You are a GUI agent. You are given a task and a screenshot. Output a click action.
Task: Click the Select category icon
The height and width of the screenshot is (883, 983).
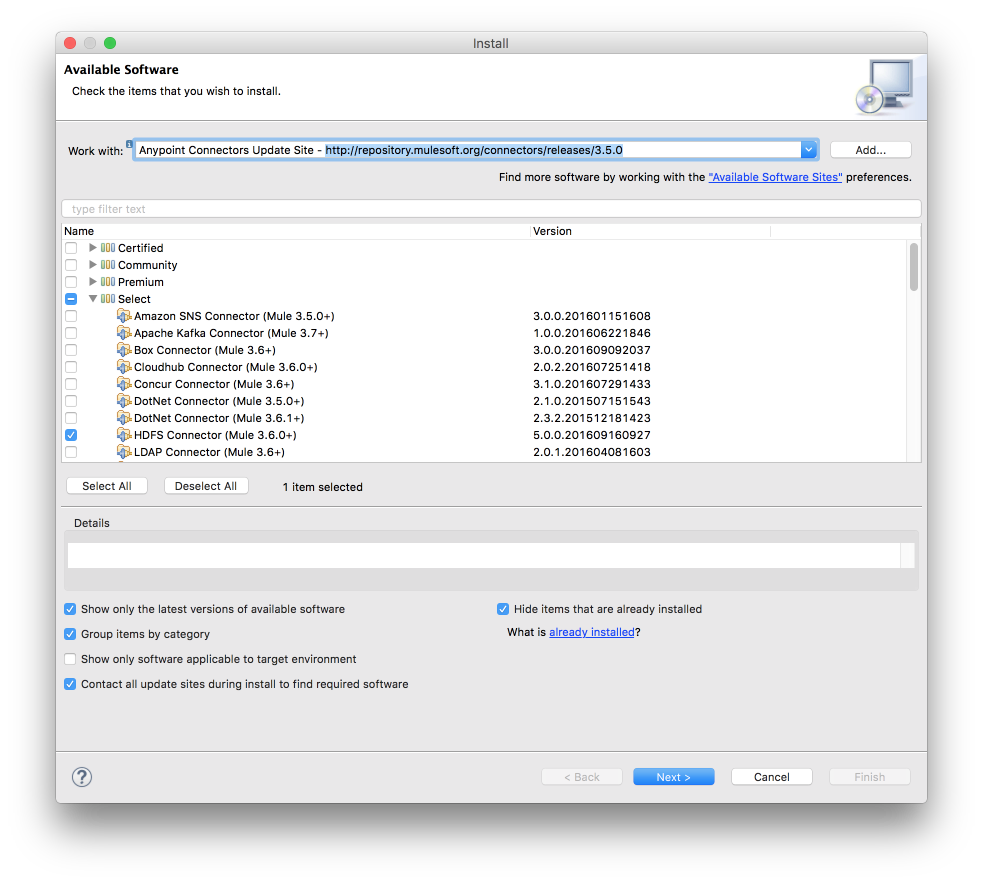click(x=108, y=299)
